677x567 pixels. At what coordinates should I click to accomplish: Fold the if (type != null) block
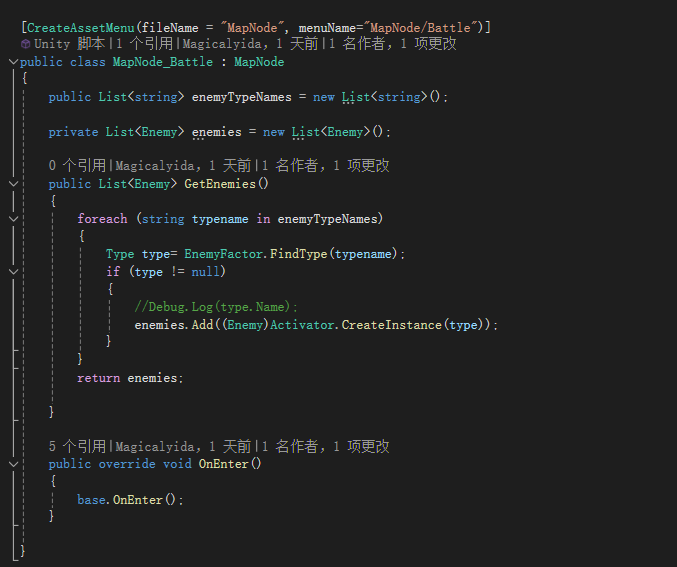click(13, 272)
